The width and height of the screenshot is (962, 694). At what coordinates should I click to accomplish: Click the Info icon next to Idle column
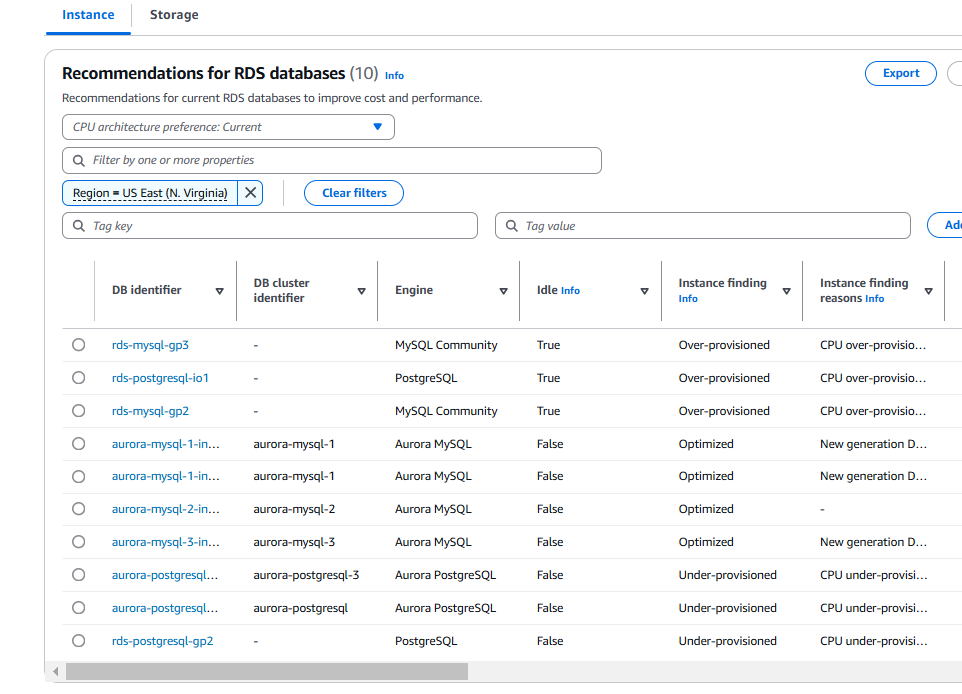tap(570, 290)
